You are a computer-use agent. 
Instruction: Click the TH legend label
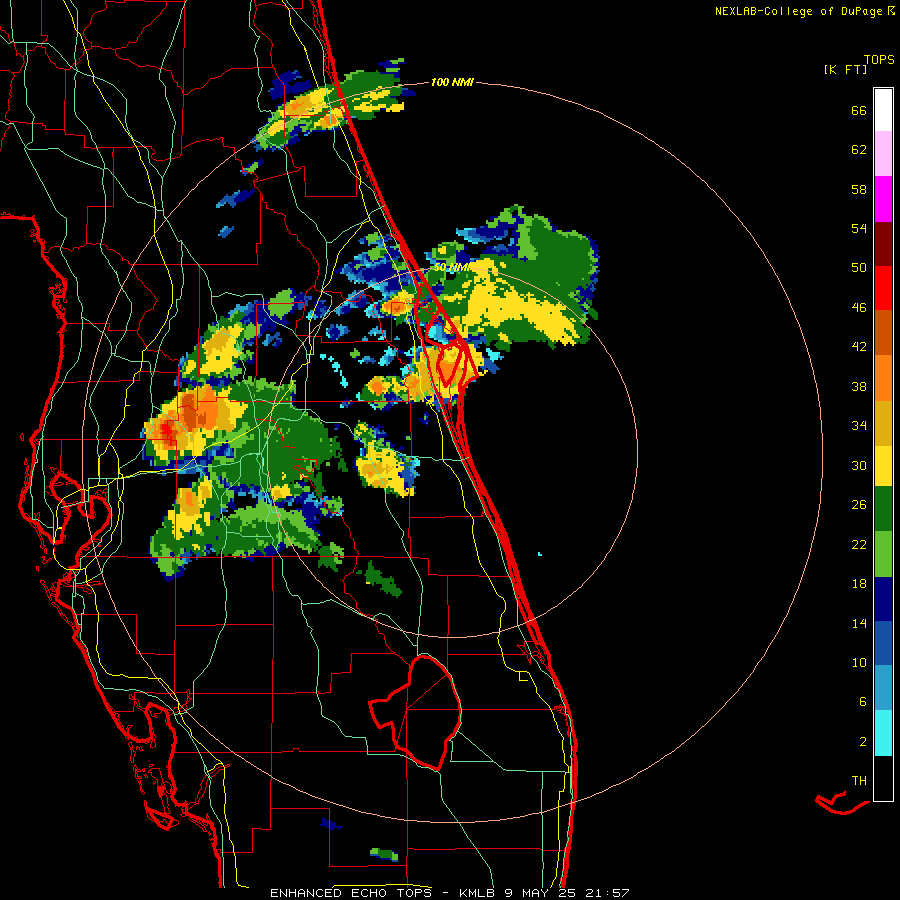859,781
